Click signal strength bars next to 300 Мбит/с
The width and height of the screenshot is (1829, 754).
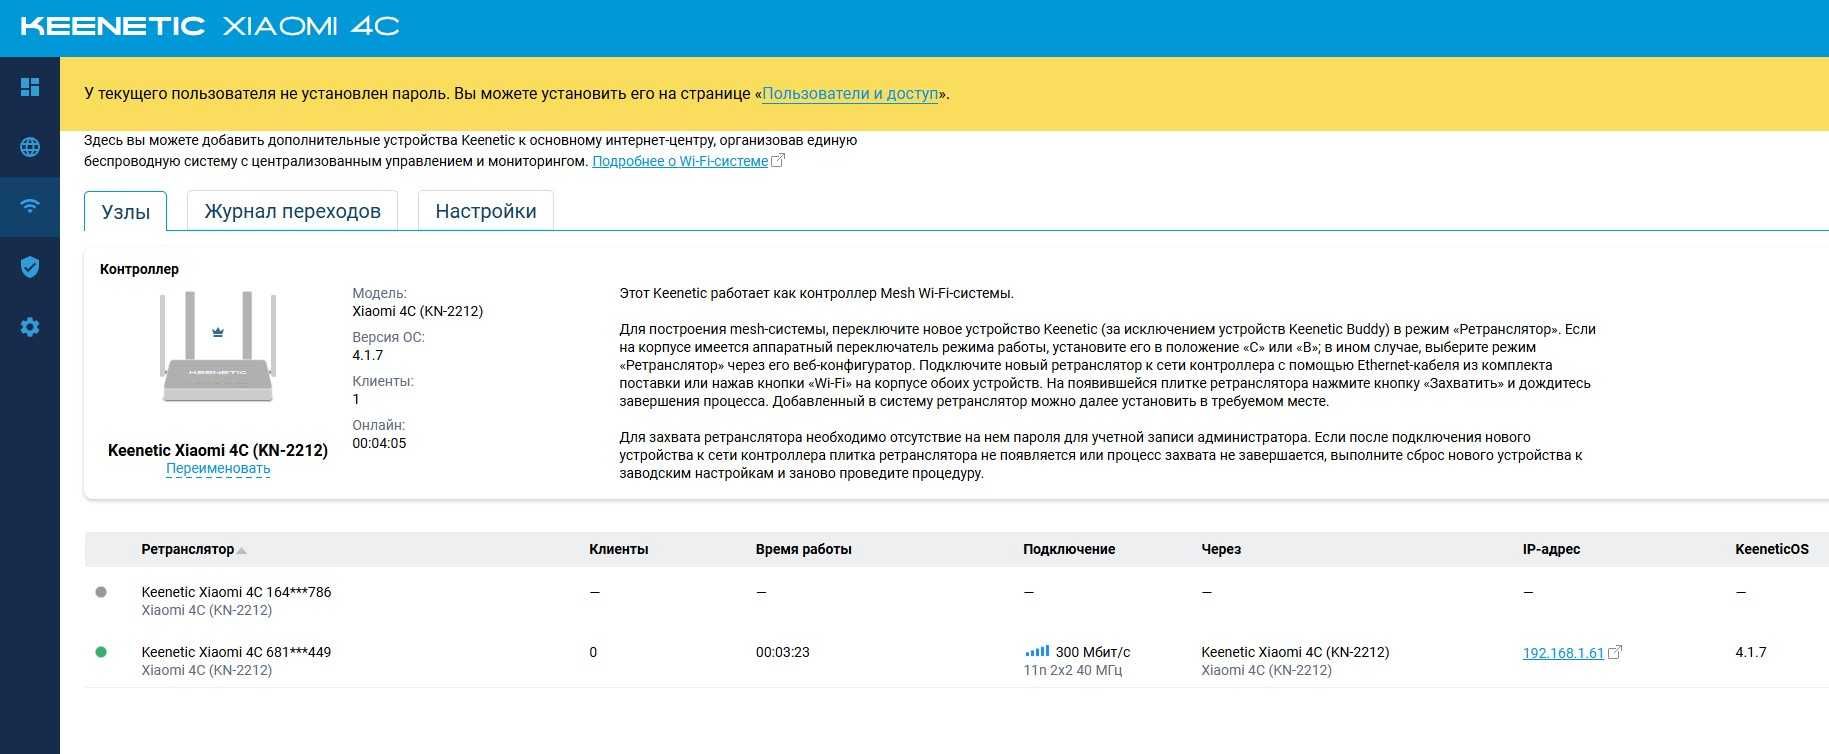pos(1037,651)
